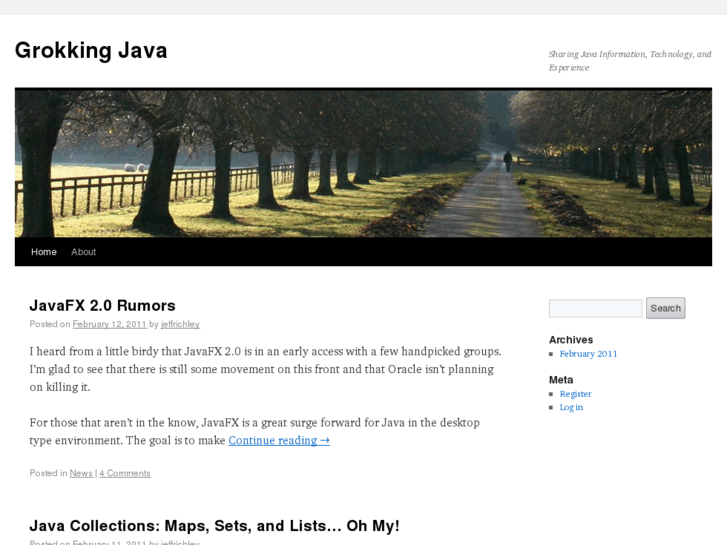
Task: Click the Register link under Meta
Action: click(x=575, y=394)
